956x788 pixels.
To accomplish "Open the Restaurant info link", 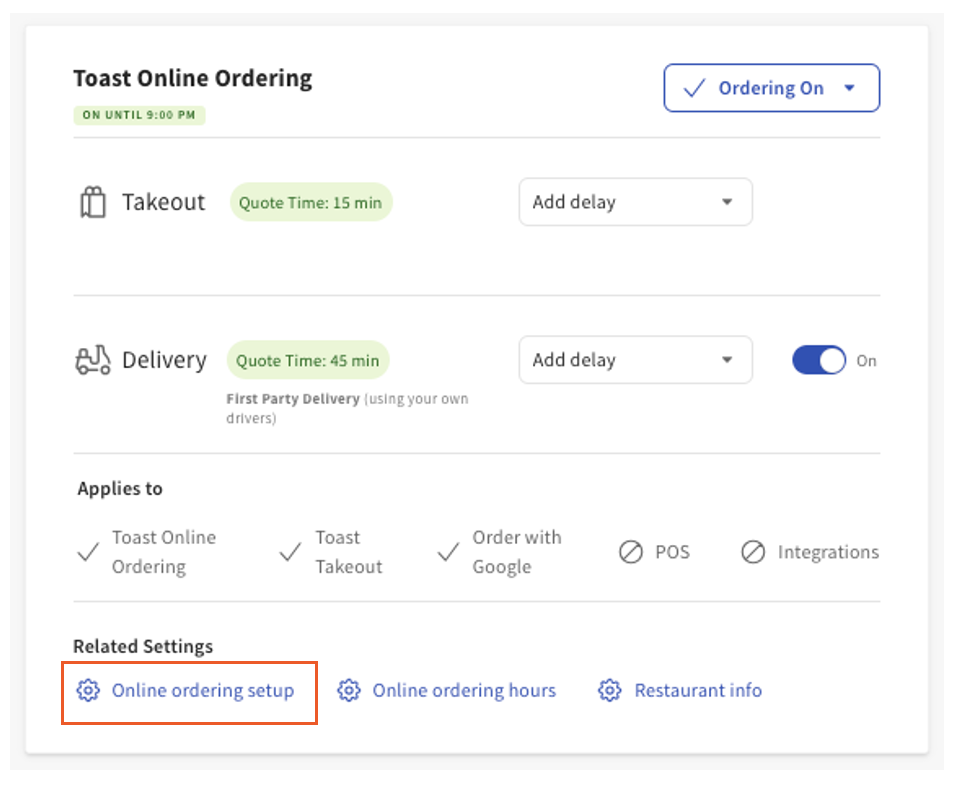I will [698, 690].
